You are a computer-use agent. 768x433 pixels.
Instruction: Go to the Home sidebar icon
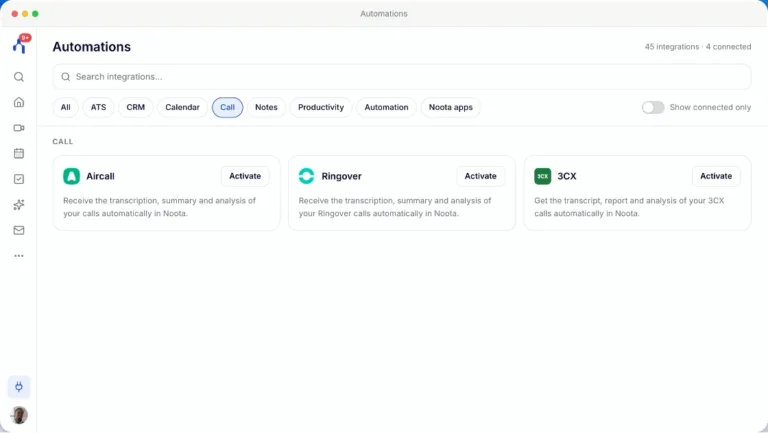click(19, 102)
